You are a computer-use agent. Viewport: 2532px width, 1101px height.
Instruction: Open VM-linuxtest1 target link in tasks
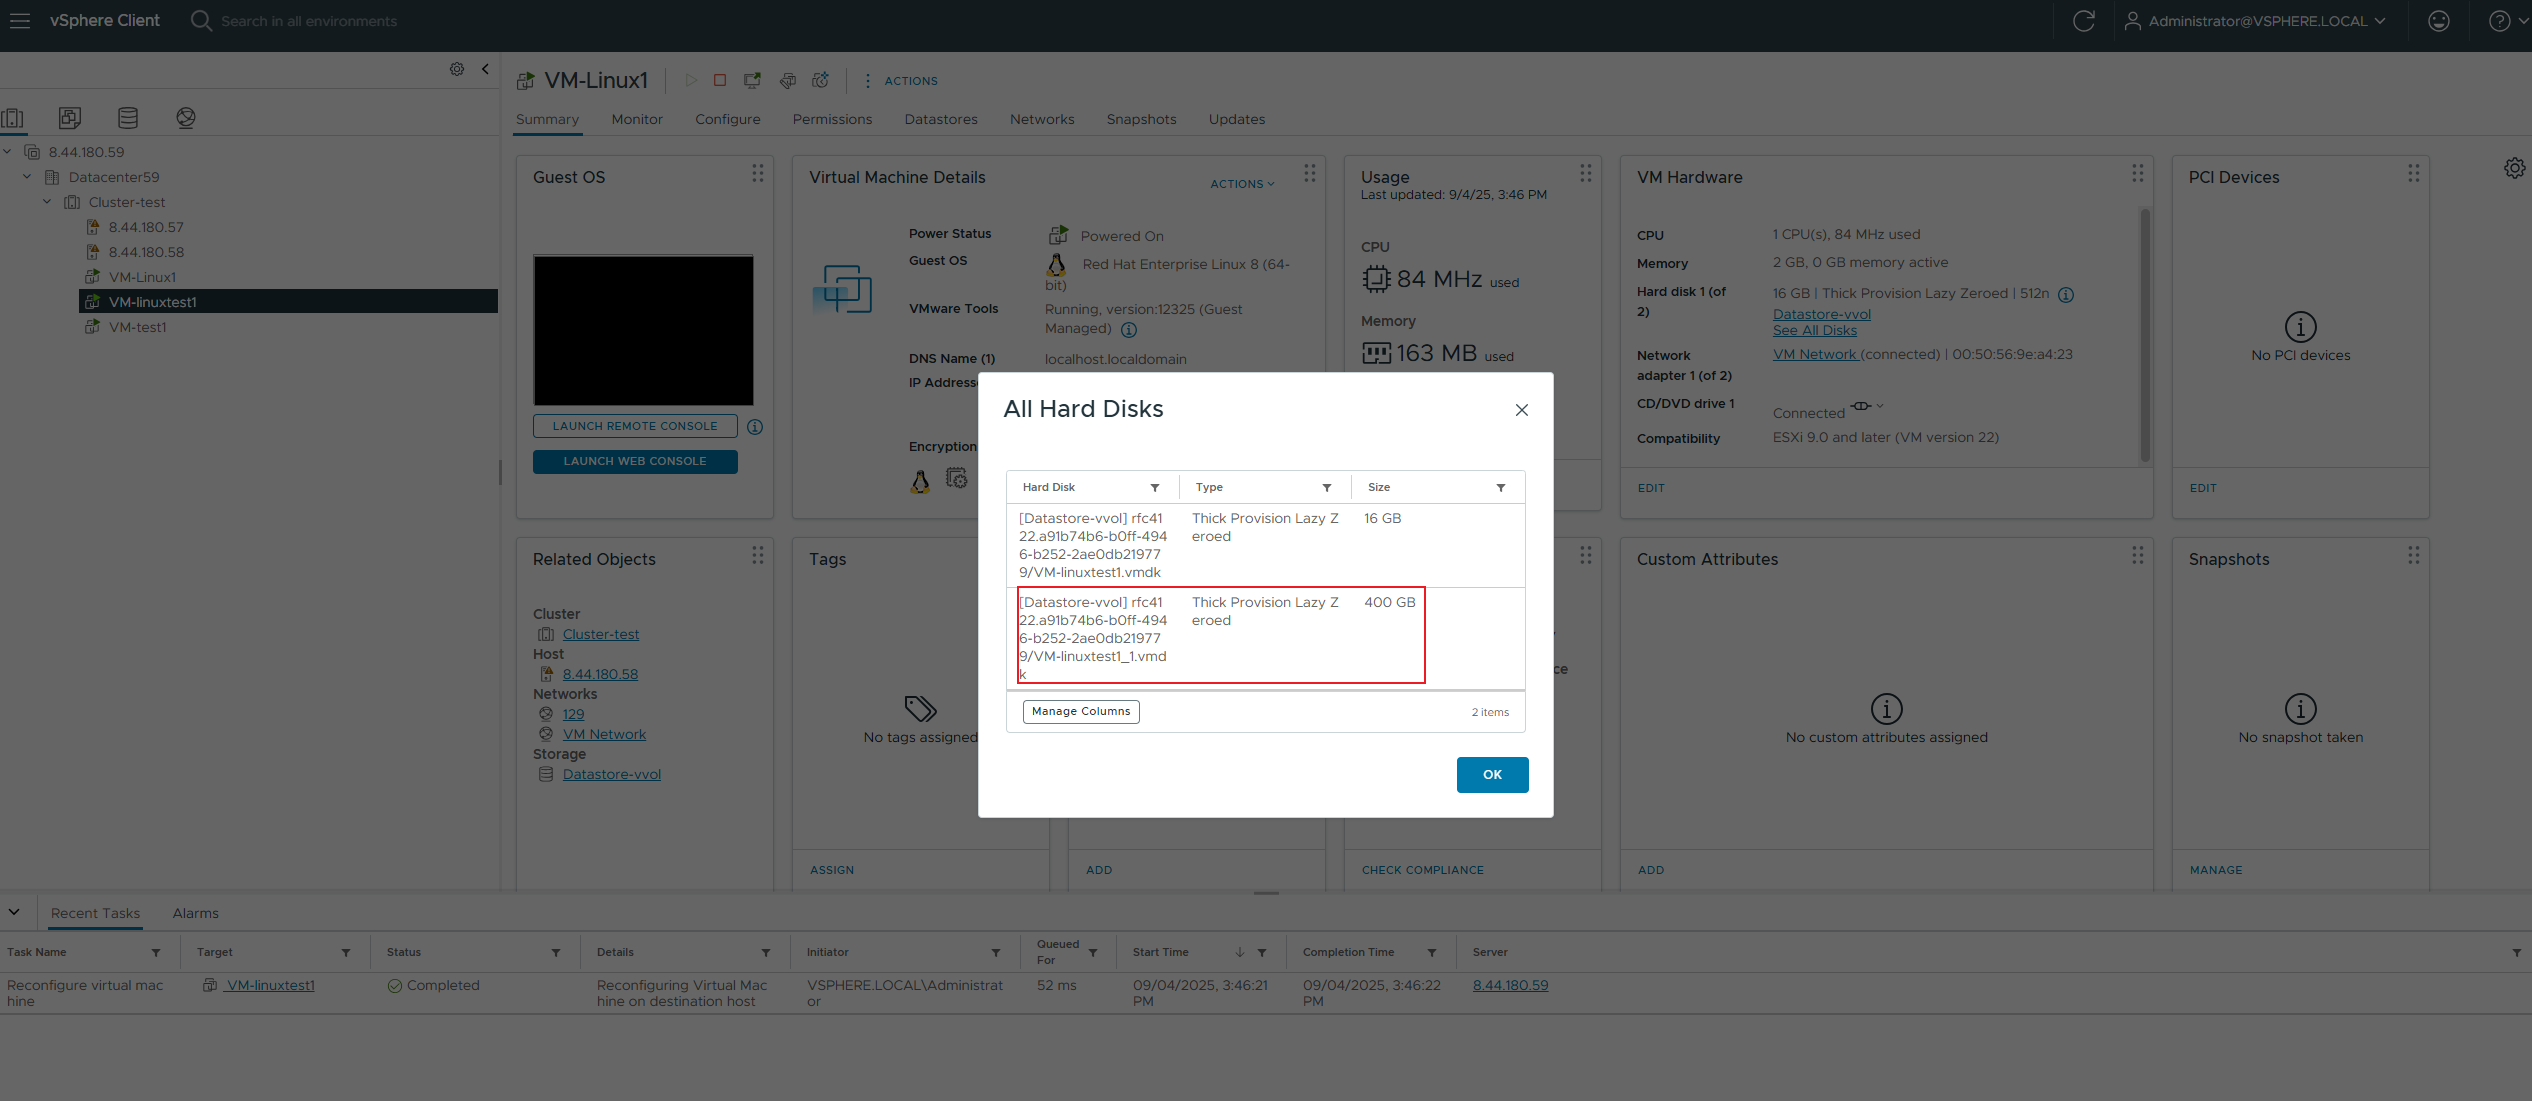click(x=270, y=985)
